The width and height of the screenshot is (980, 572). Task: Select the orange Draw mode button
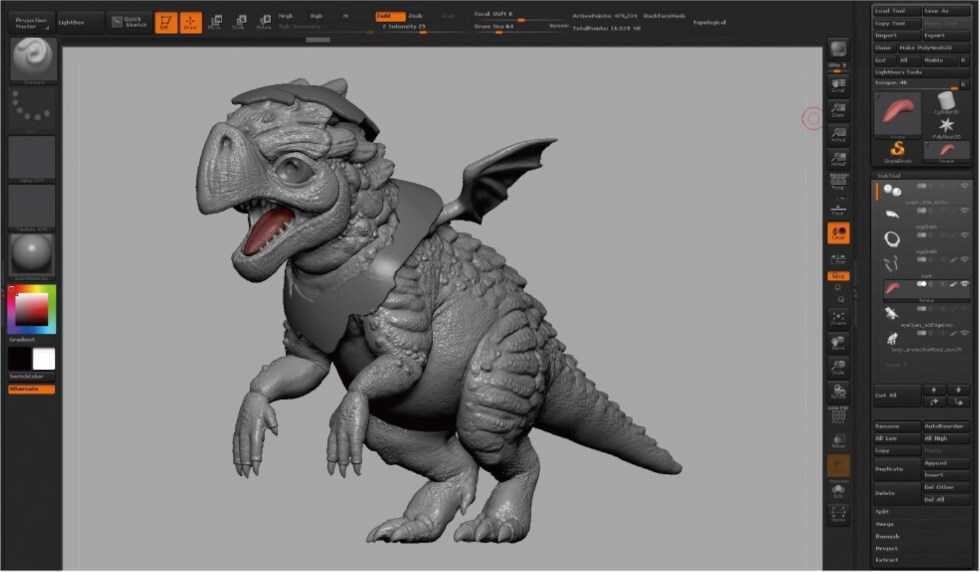coord(190,22)
